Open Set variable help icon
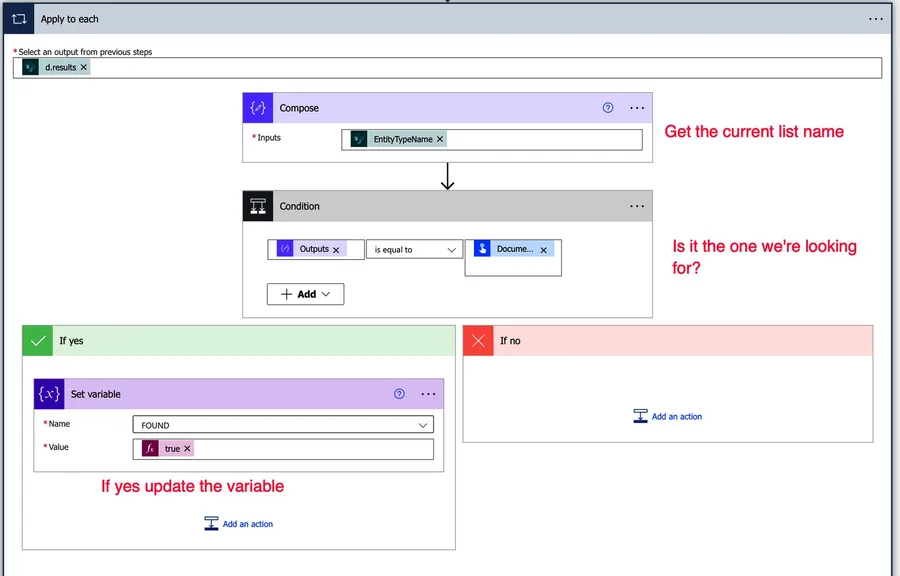 point(400,394)
